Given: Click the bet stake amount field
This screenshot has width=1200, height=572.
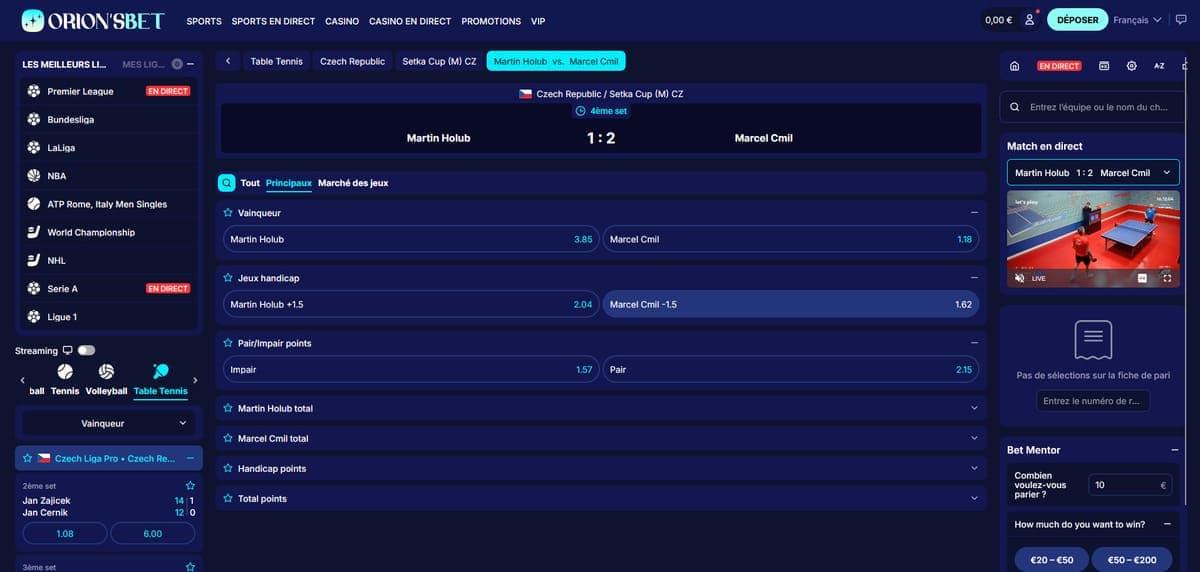Looking at the screenshot, I should tap(1129, 485).
